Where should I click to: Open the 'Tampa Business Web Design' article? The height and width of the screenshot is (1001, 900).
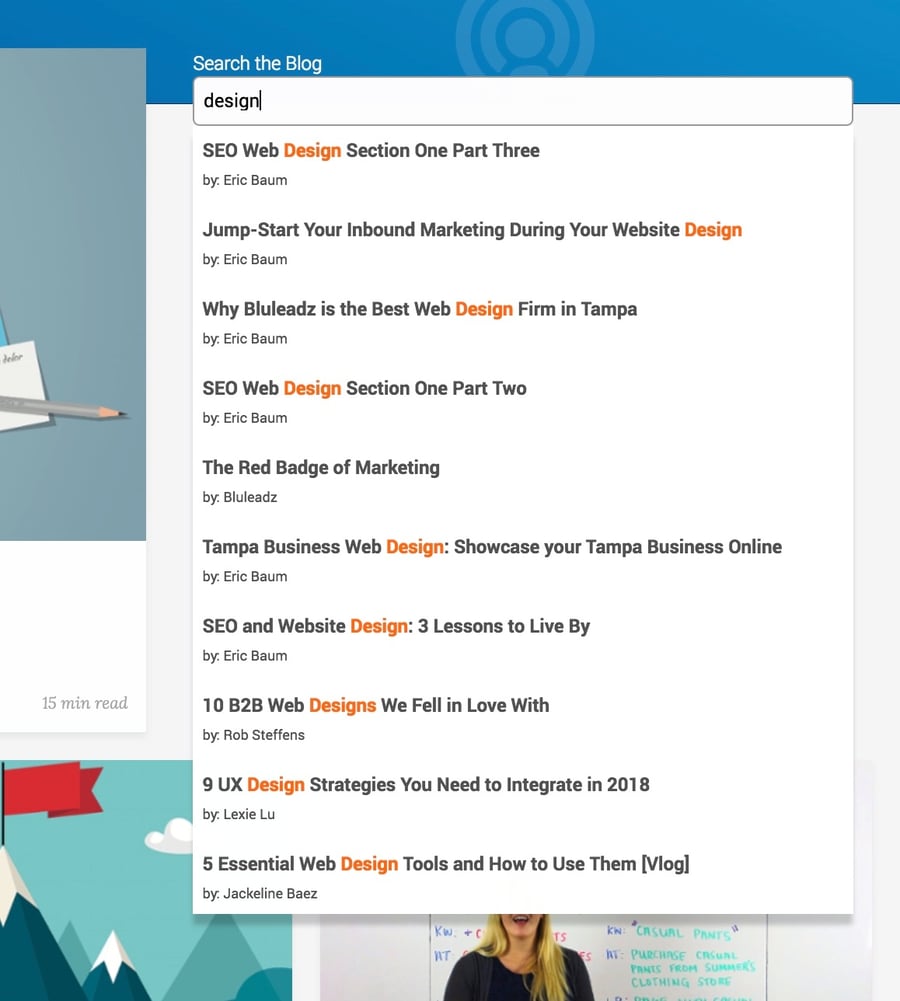[491, 547]
